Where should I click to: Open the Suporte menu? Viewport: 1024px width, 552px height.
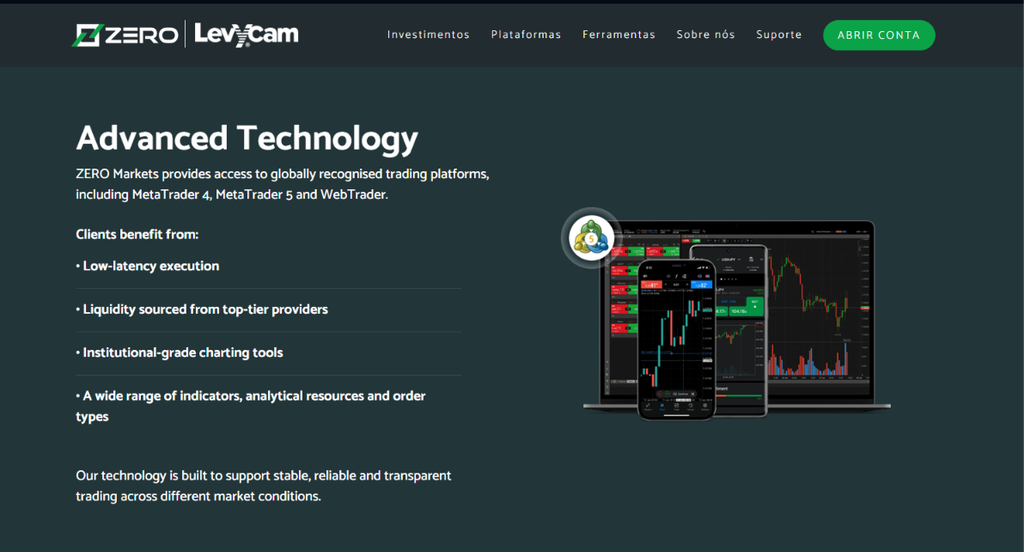[778, 35]
